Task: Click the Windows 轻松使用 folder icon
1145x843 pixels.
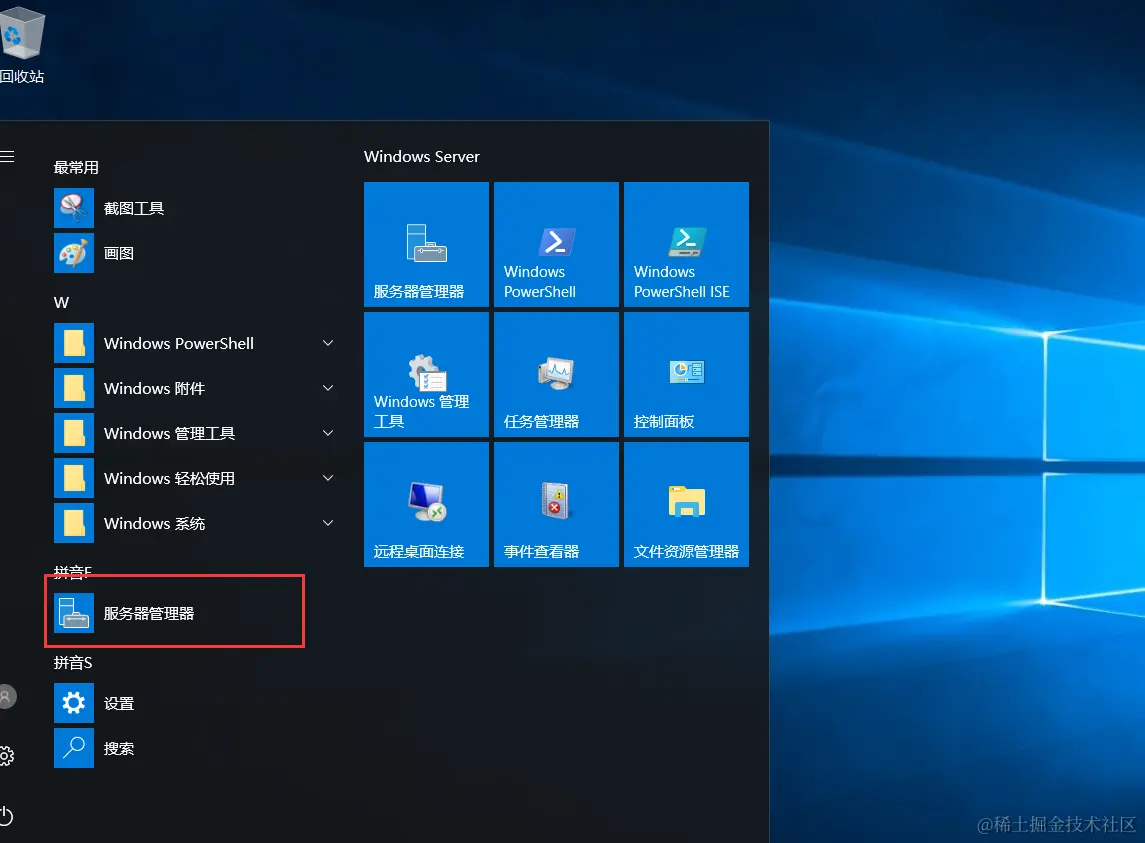Action: 74,478
